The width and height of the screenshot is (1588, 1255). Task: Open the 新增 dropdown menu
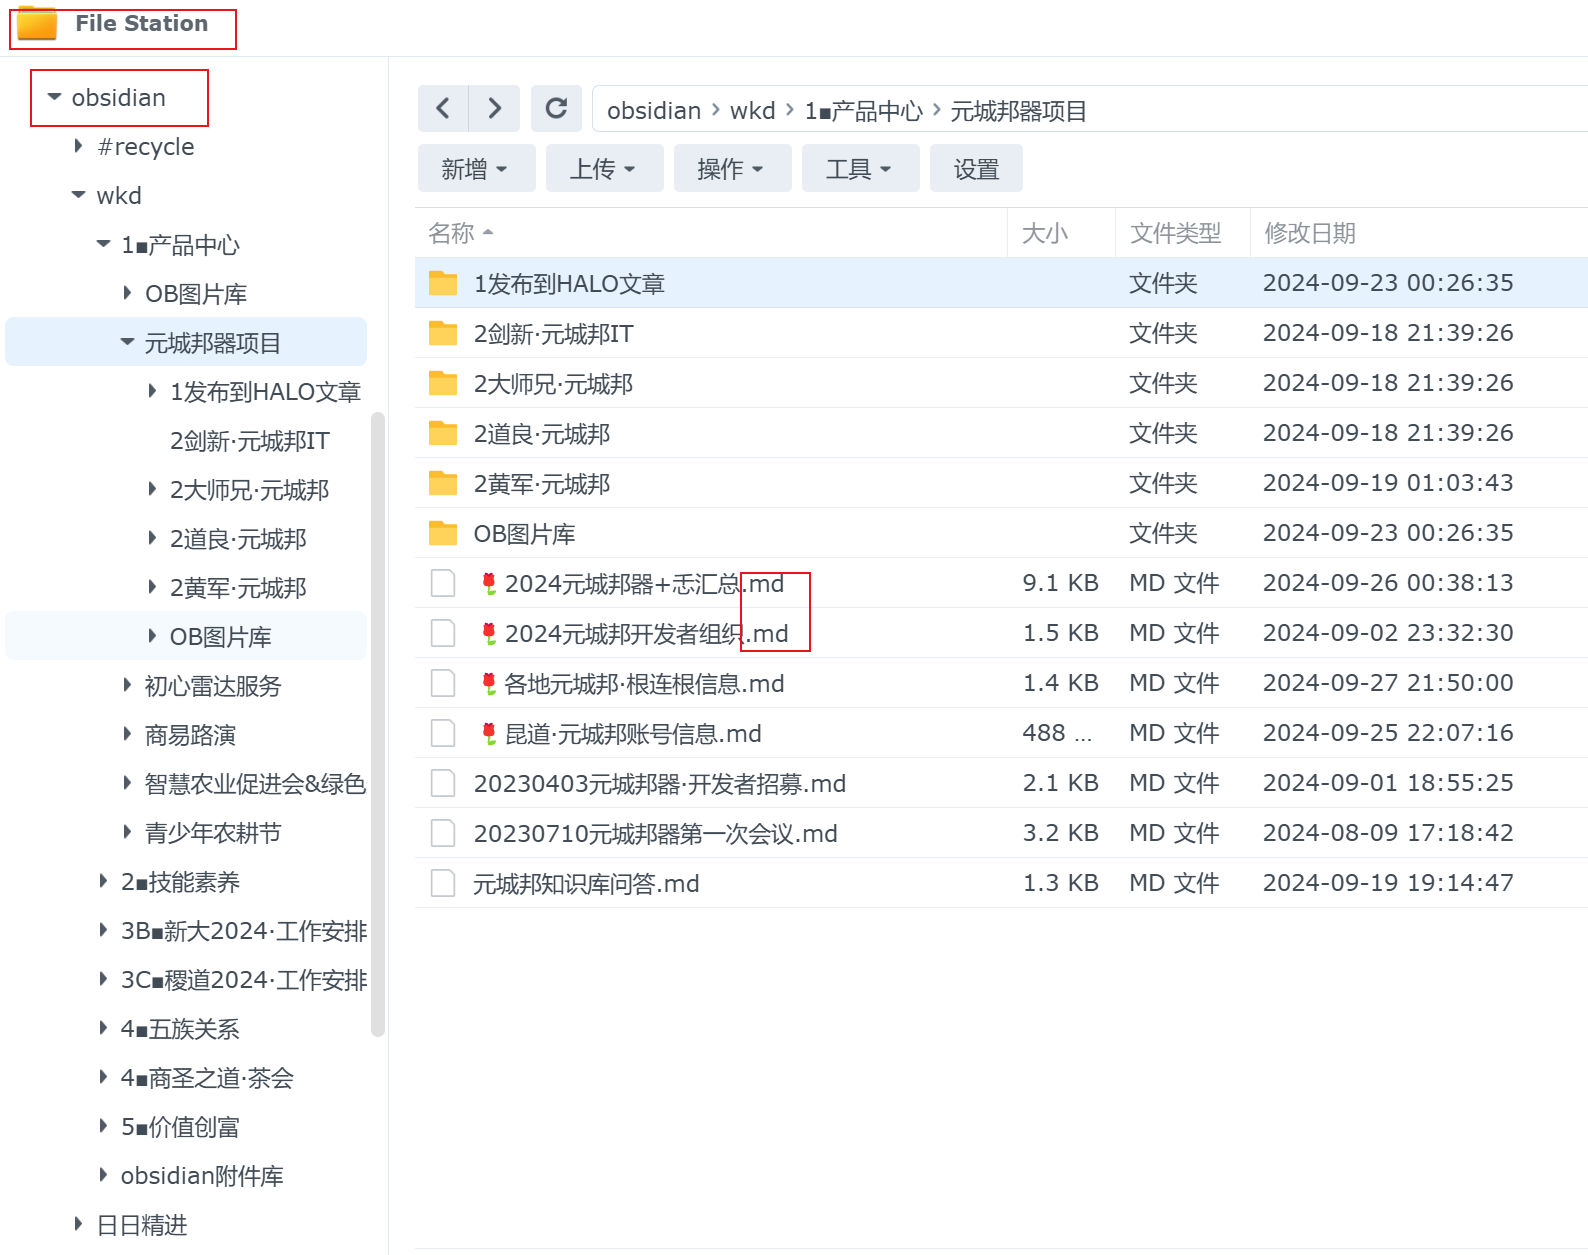(x=476, y=169)
